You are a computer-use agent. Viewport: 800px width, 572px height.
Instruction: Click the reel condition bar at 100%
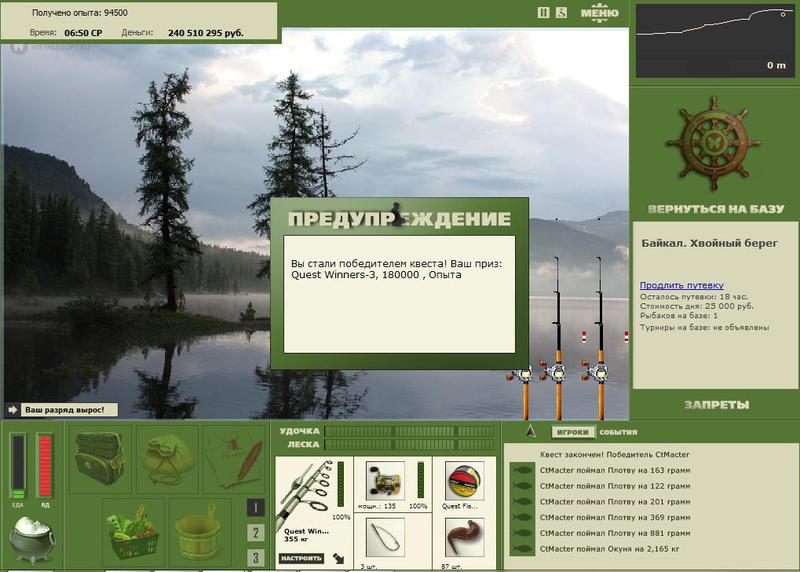420,480
